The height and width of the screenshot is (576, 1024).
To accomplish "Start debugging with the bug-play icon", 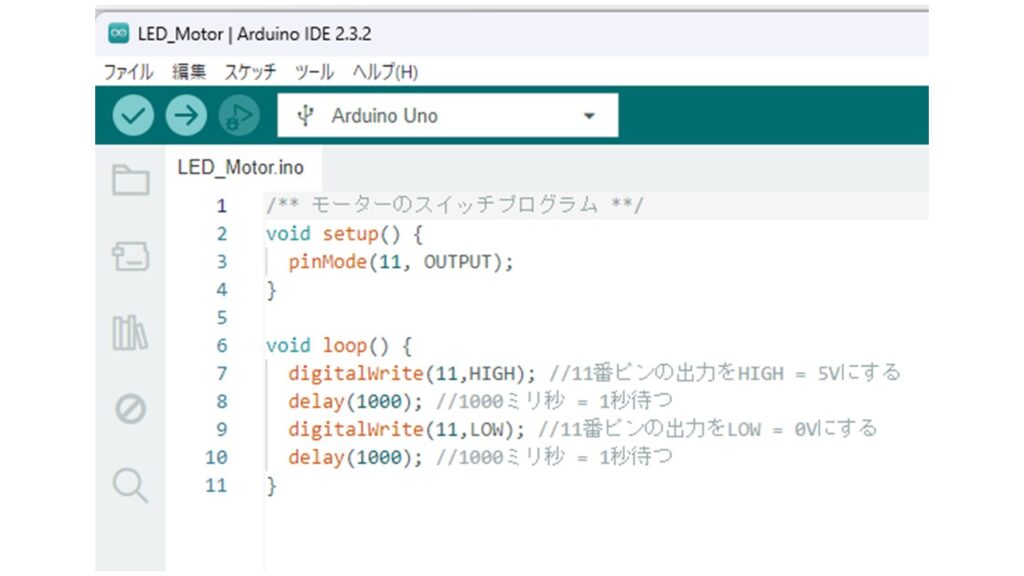I will [238, 116].
